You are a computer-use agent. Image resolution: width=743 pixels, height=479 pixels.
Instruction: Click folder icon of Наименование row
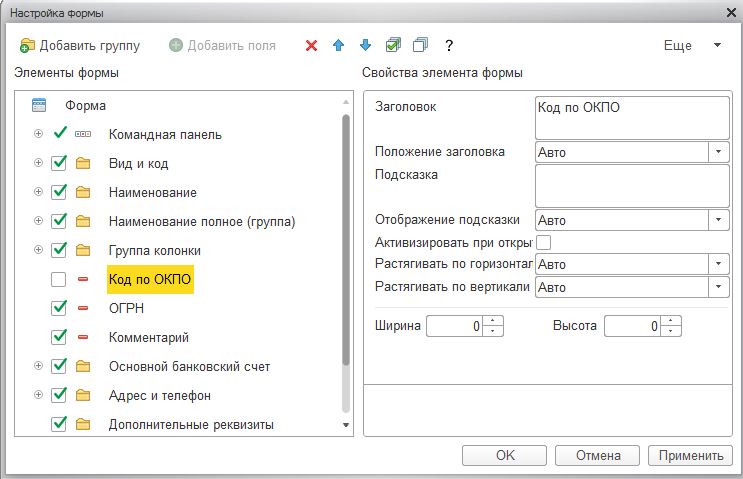click(x=83, y=192)
